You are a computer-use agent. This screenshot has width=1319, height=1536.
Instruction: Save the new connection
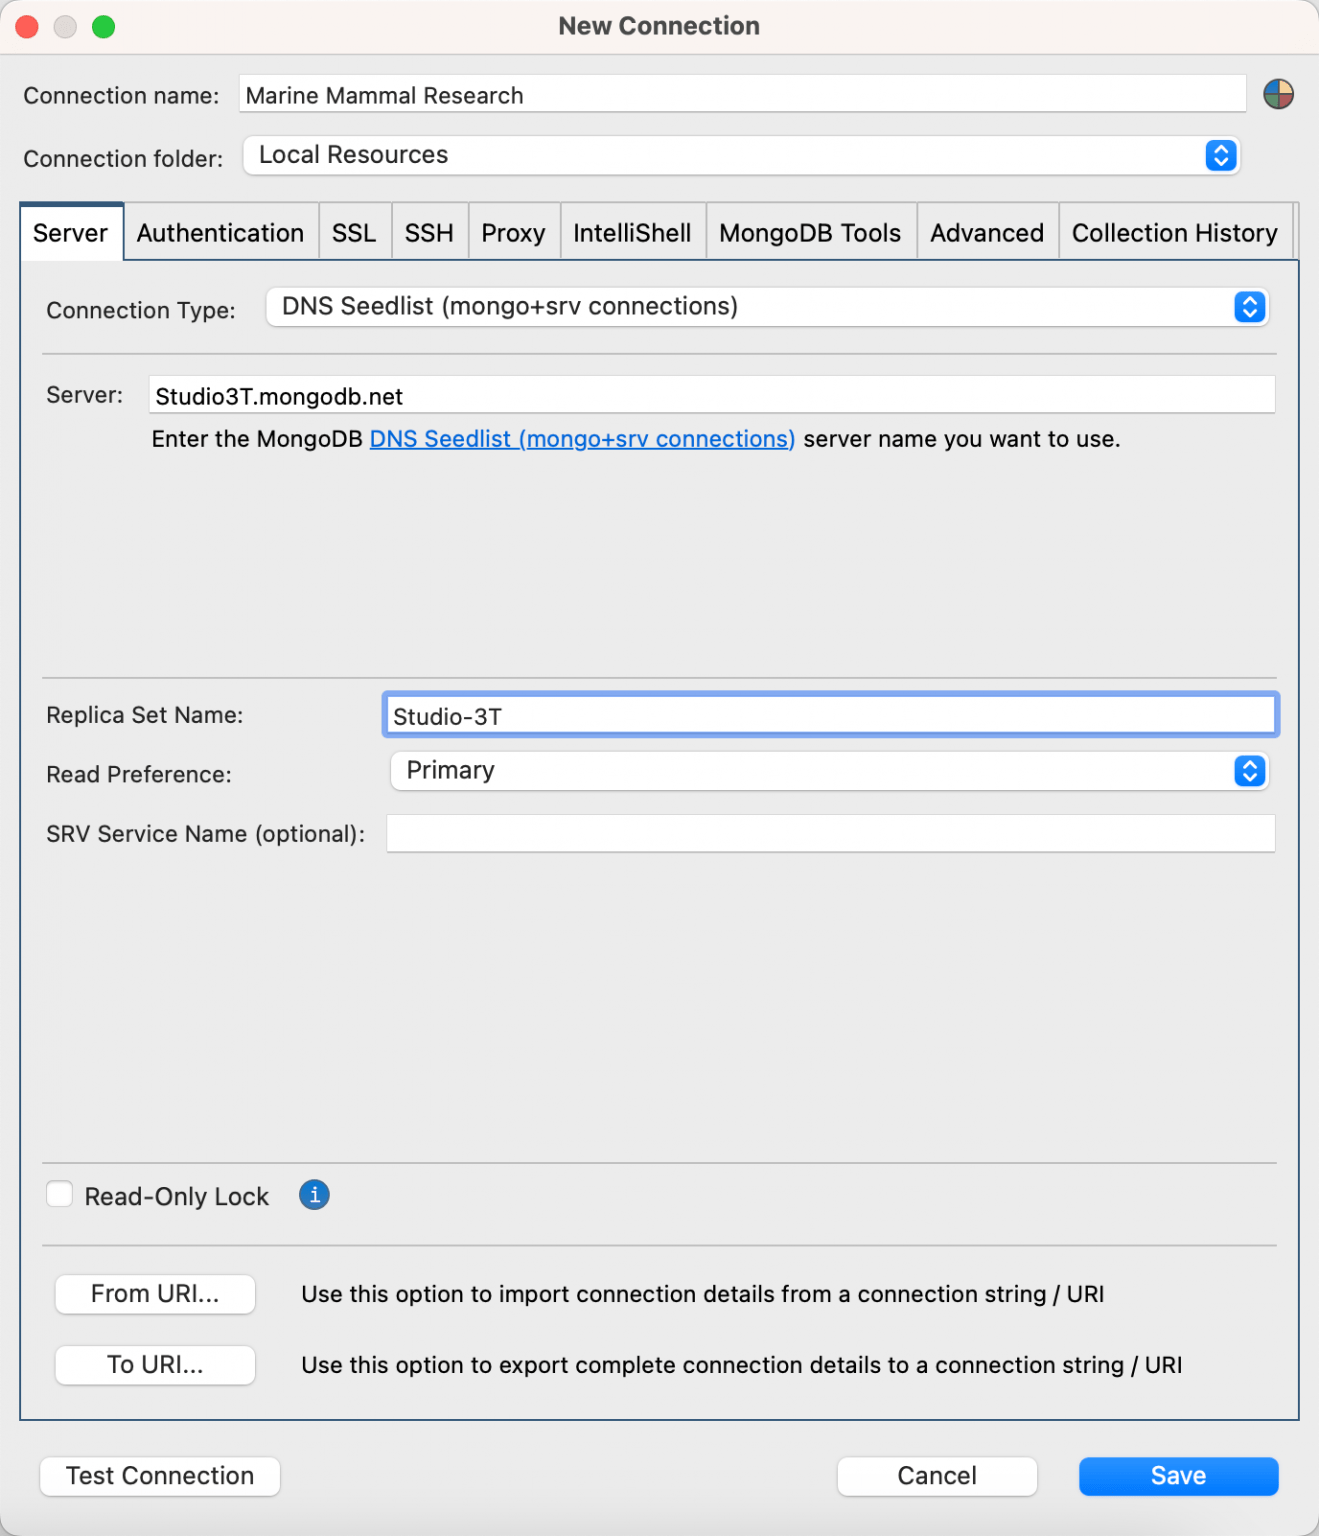1177,1476
